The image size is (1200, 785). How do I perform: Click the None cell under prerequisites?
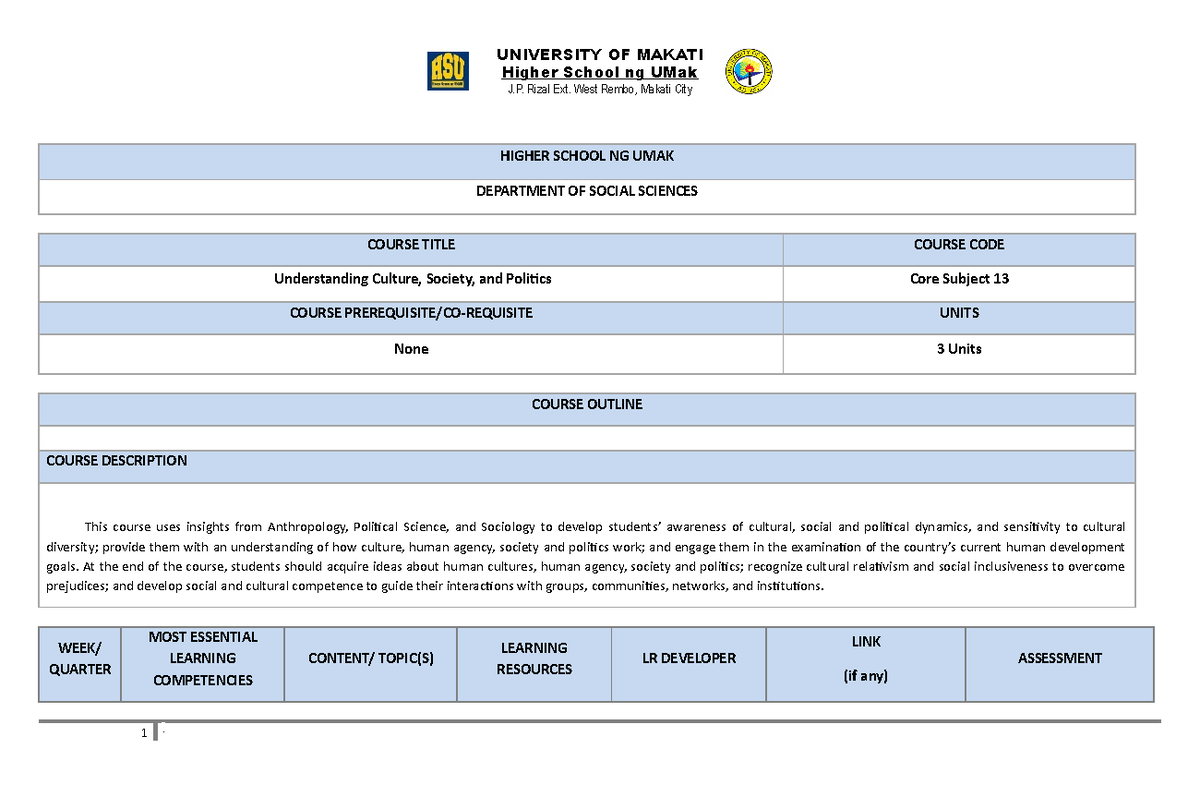[x=411, y=348]
